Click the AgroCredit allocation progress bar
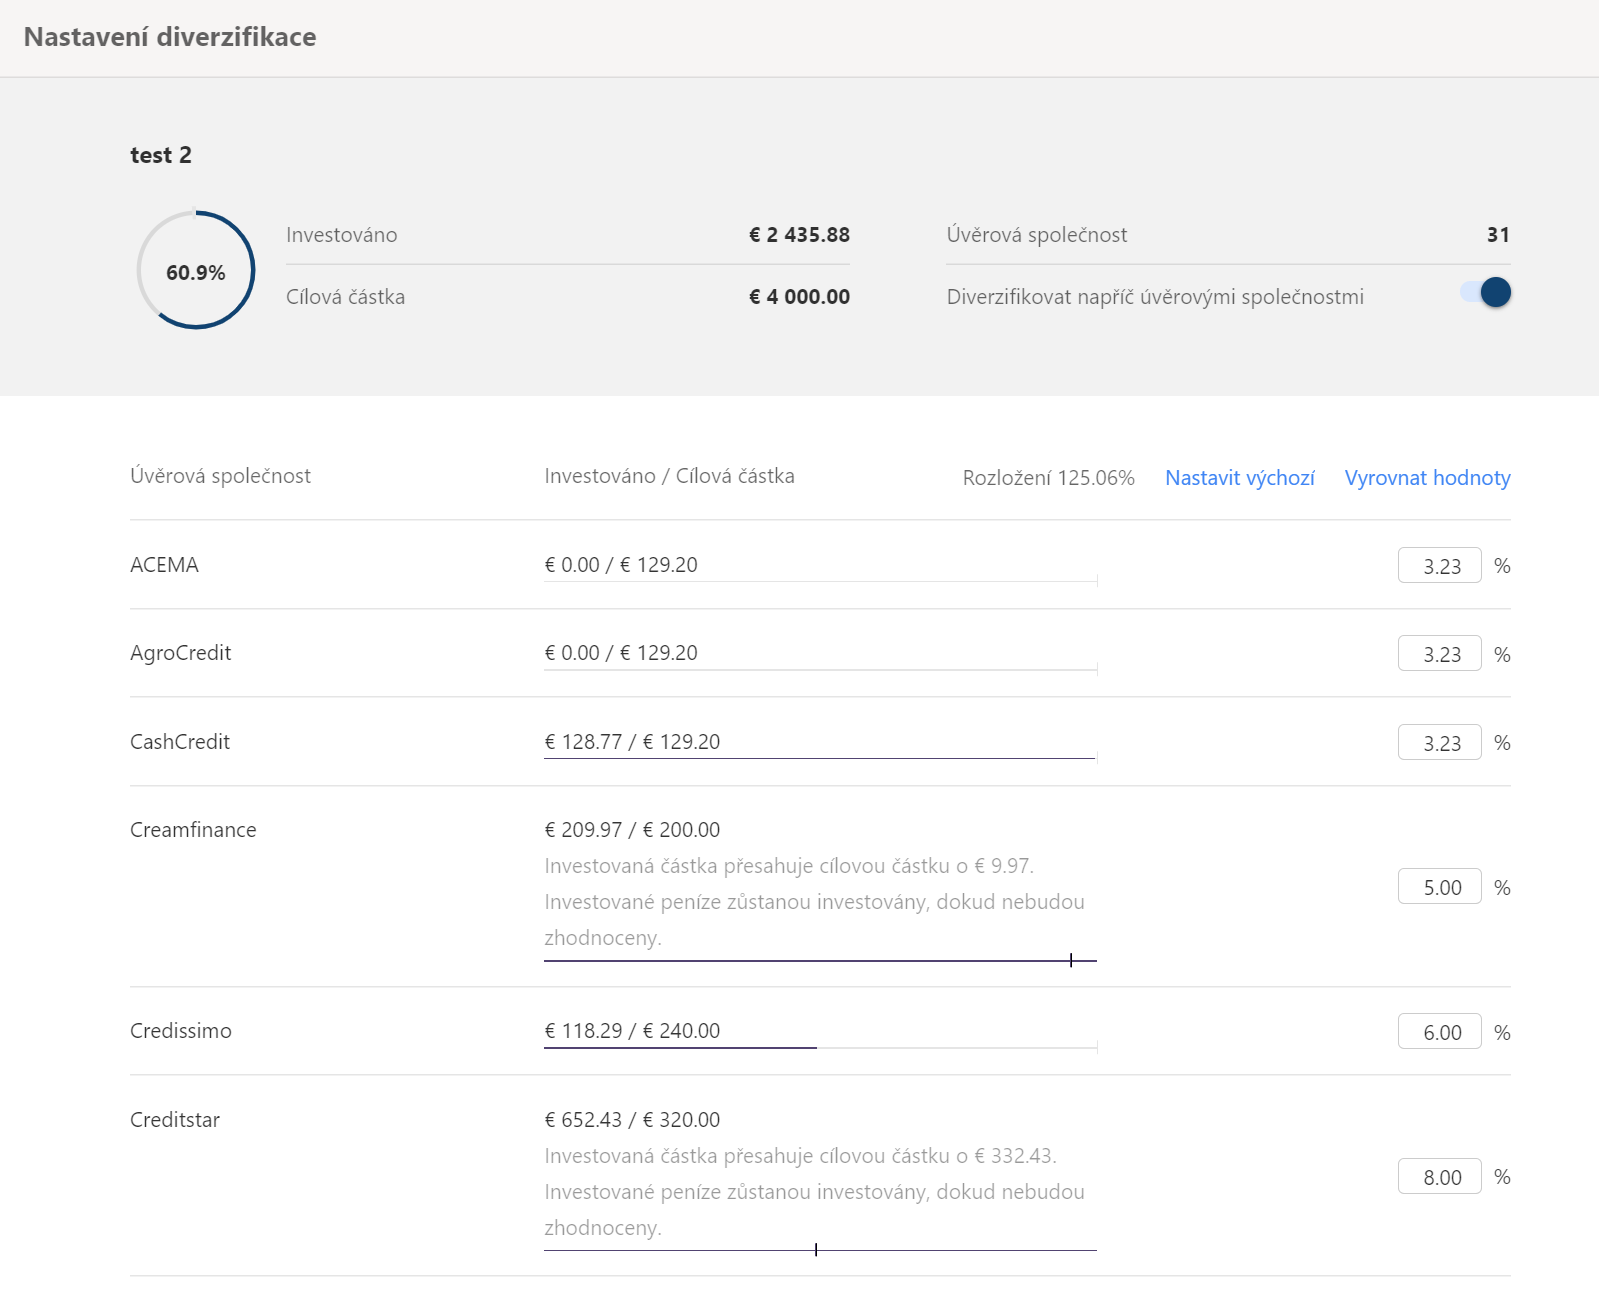 tap(820, 669)
